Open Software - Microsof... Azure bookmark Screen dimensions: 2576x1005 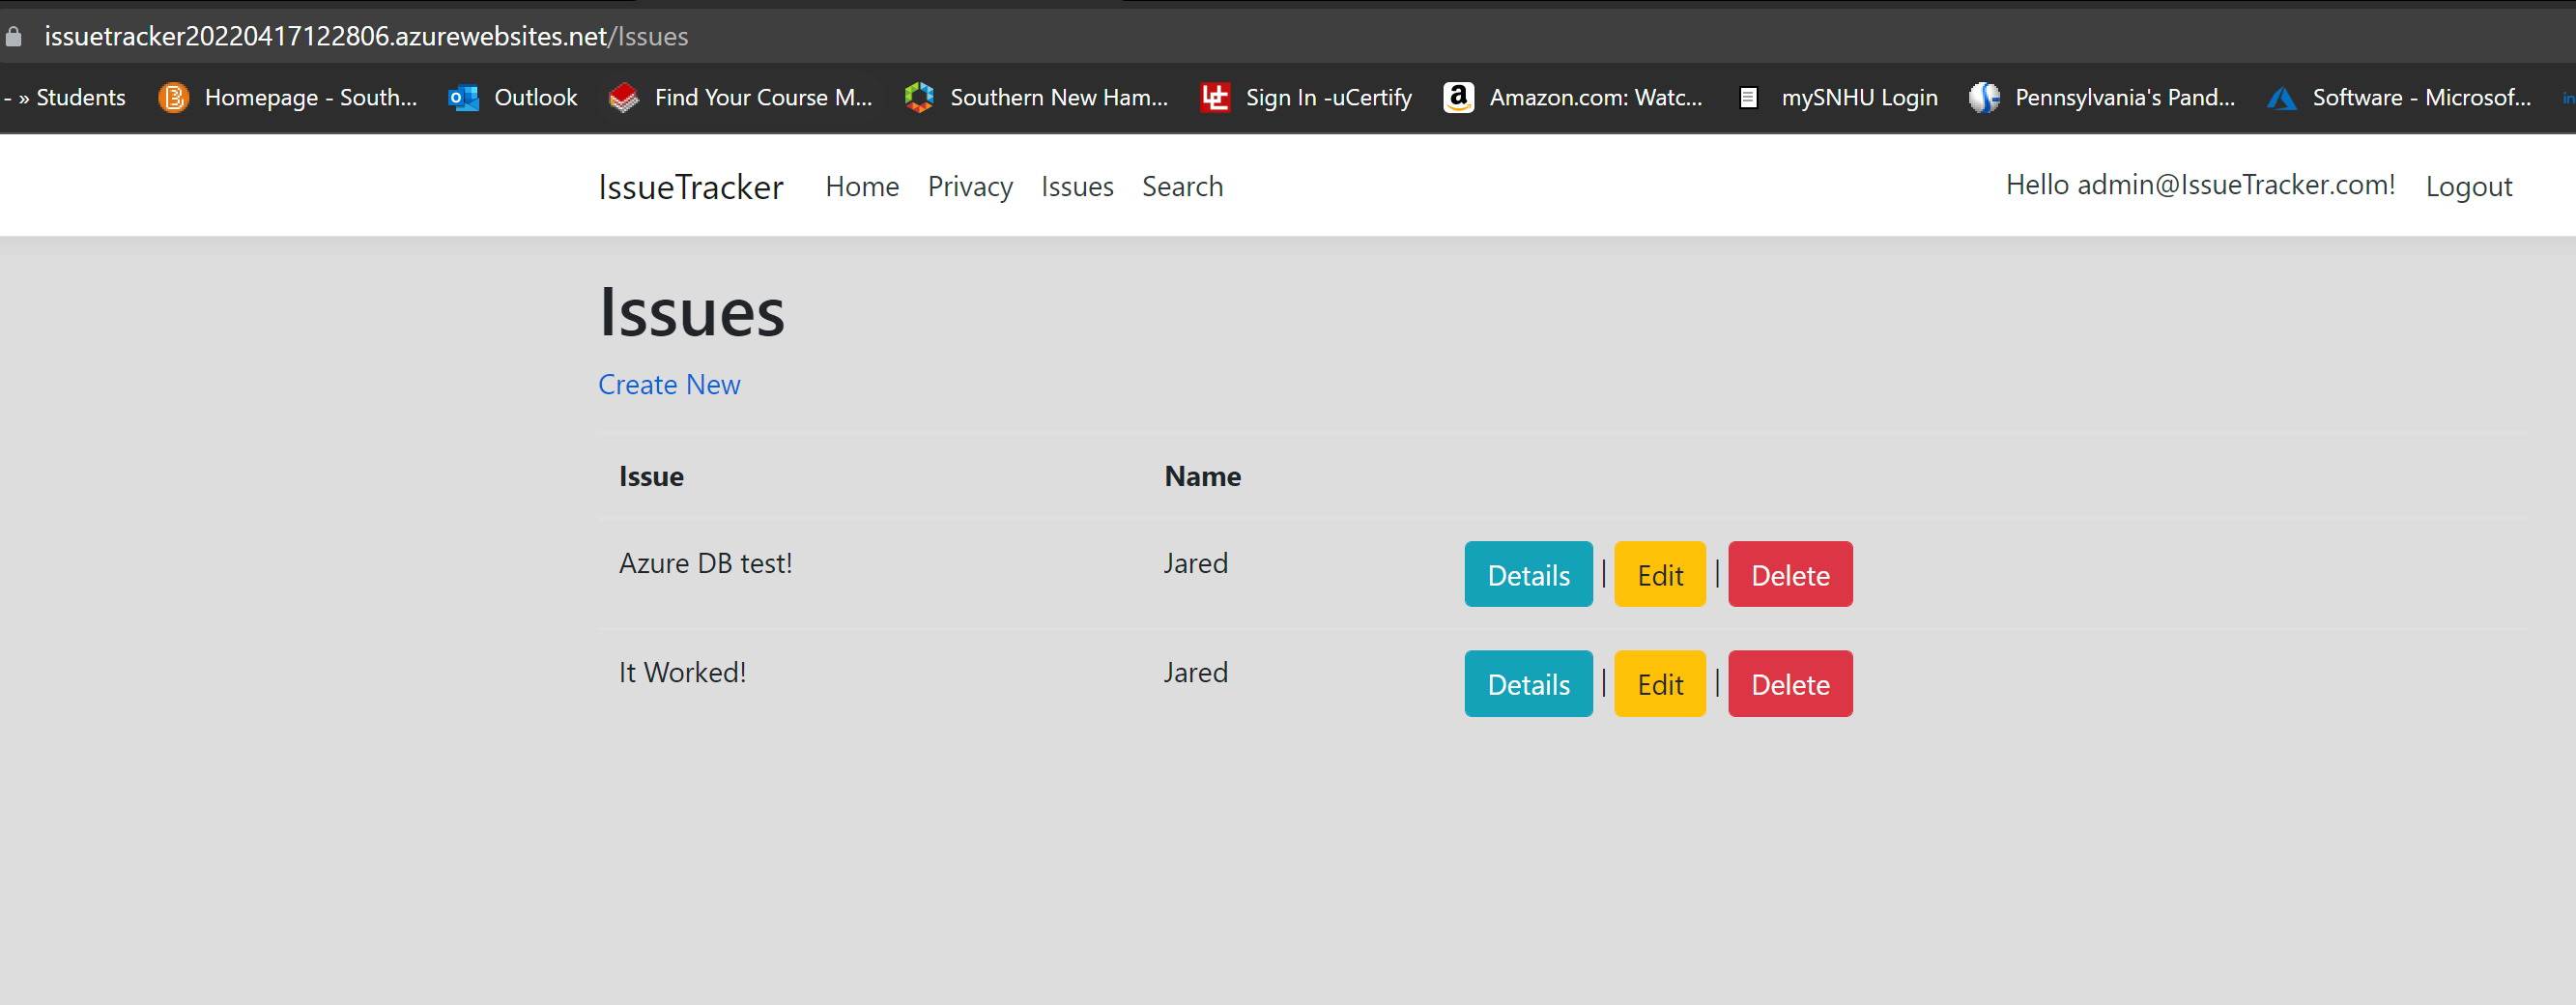[x=2400, y=97]
